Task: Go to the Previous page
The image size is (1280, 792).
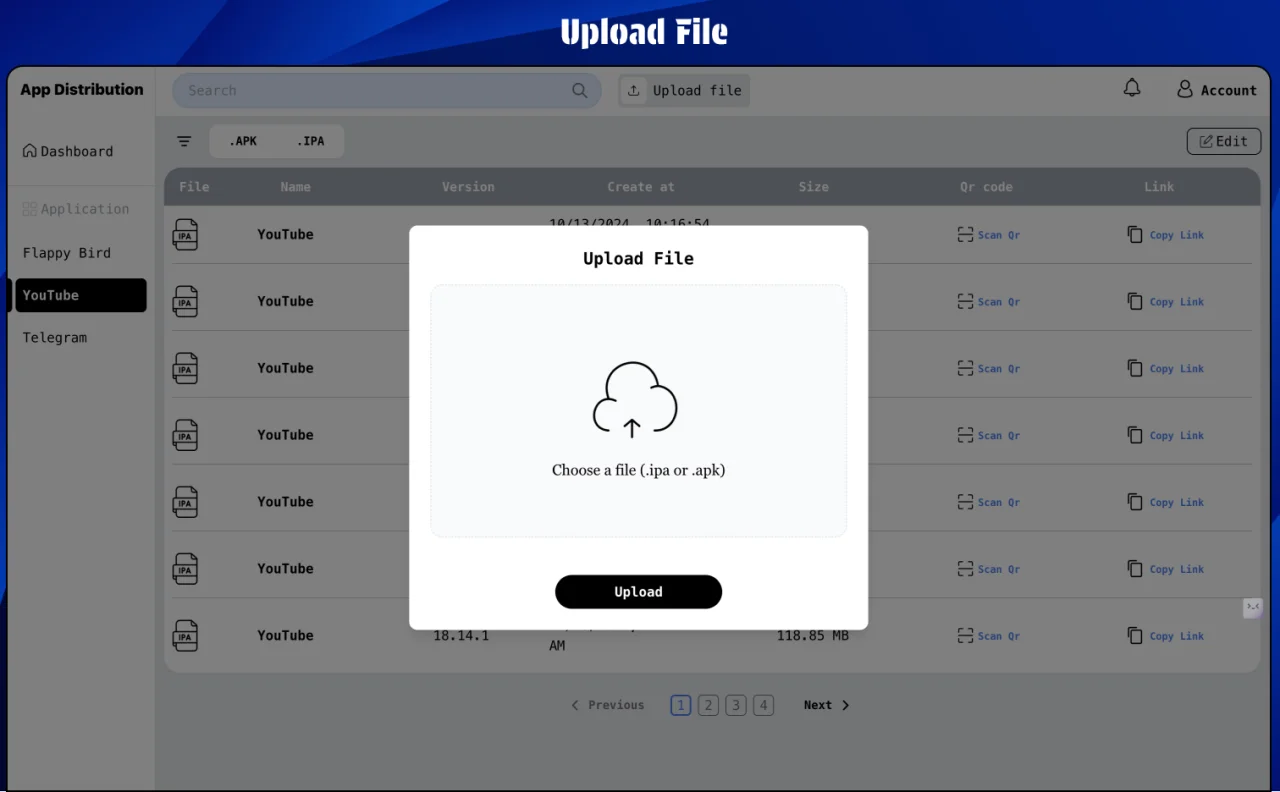Action: click(607, 705)
